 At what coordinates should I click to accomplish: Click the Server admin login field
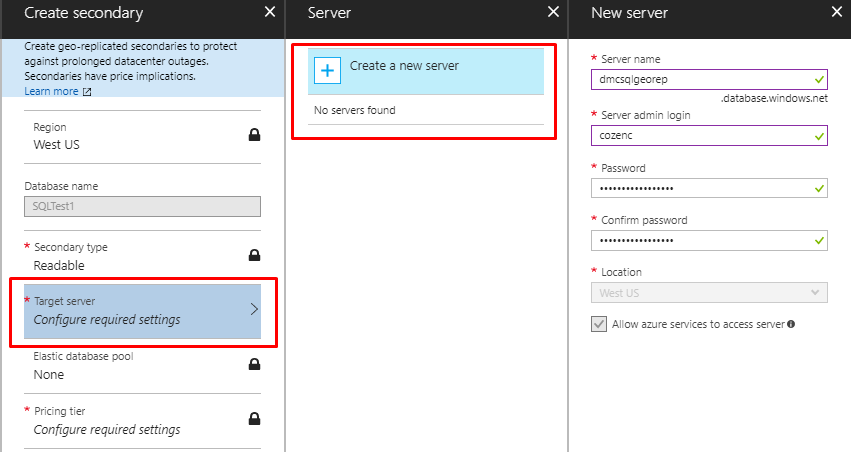tap(709, 136)
